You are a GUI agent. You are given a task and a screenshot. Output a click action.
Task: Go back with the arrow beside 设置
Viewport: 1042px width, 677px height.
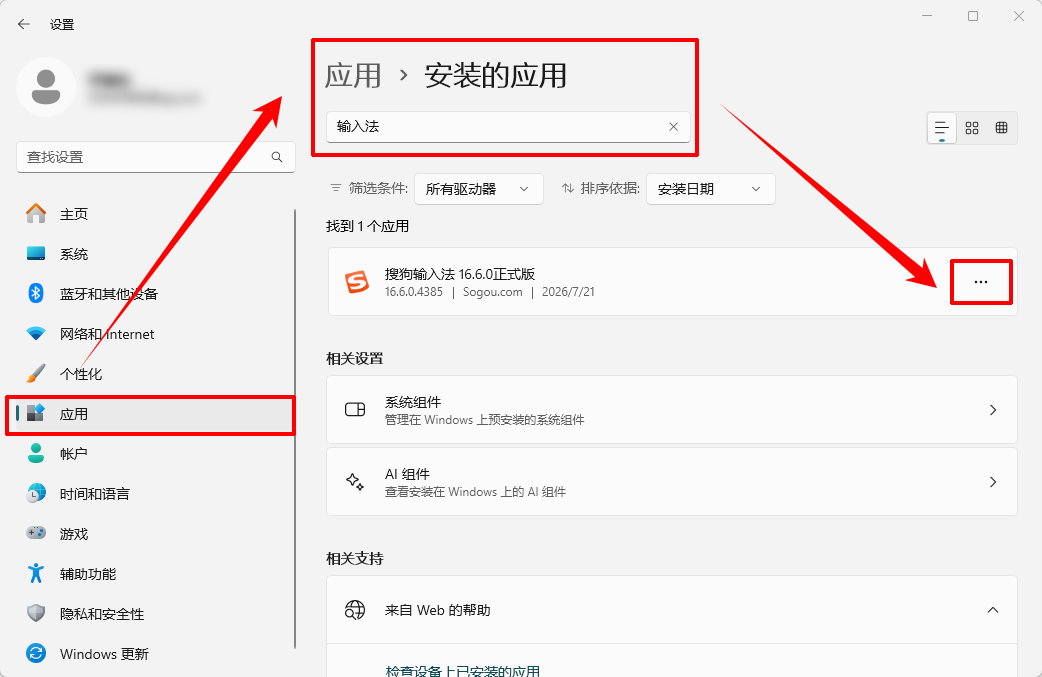tap(24, 25)
